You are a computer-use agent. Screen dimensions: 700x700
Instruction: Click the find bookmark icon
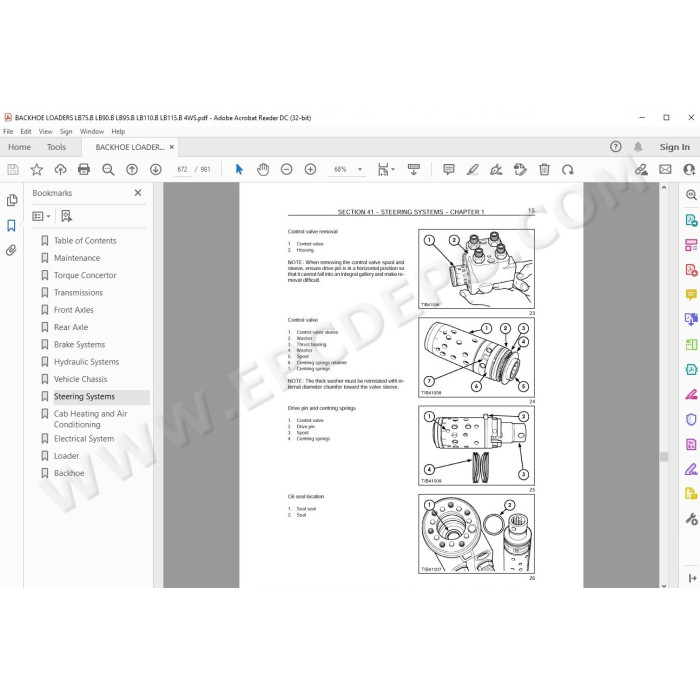[x=67, y=217]
